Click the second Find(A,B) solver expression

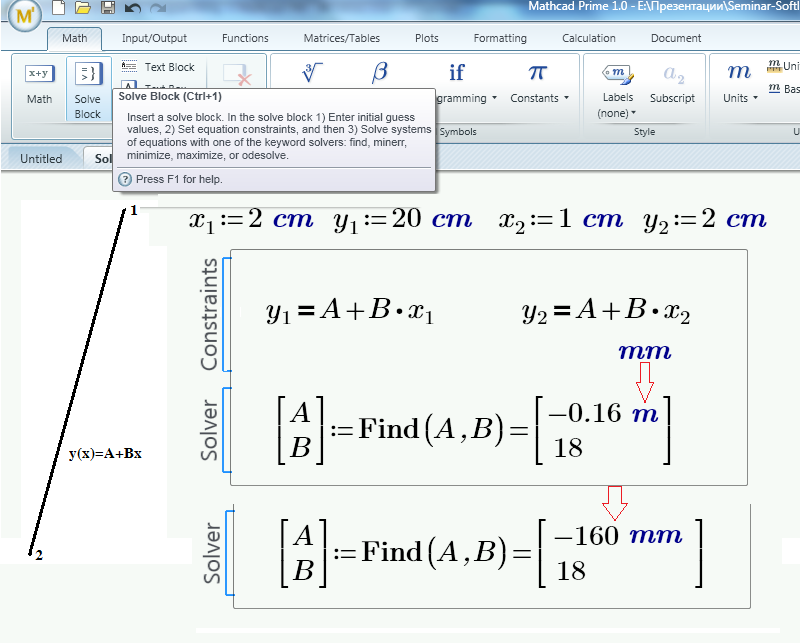433,552
